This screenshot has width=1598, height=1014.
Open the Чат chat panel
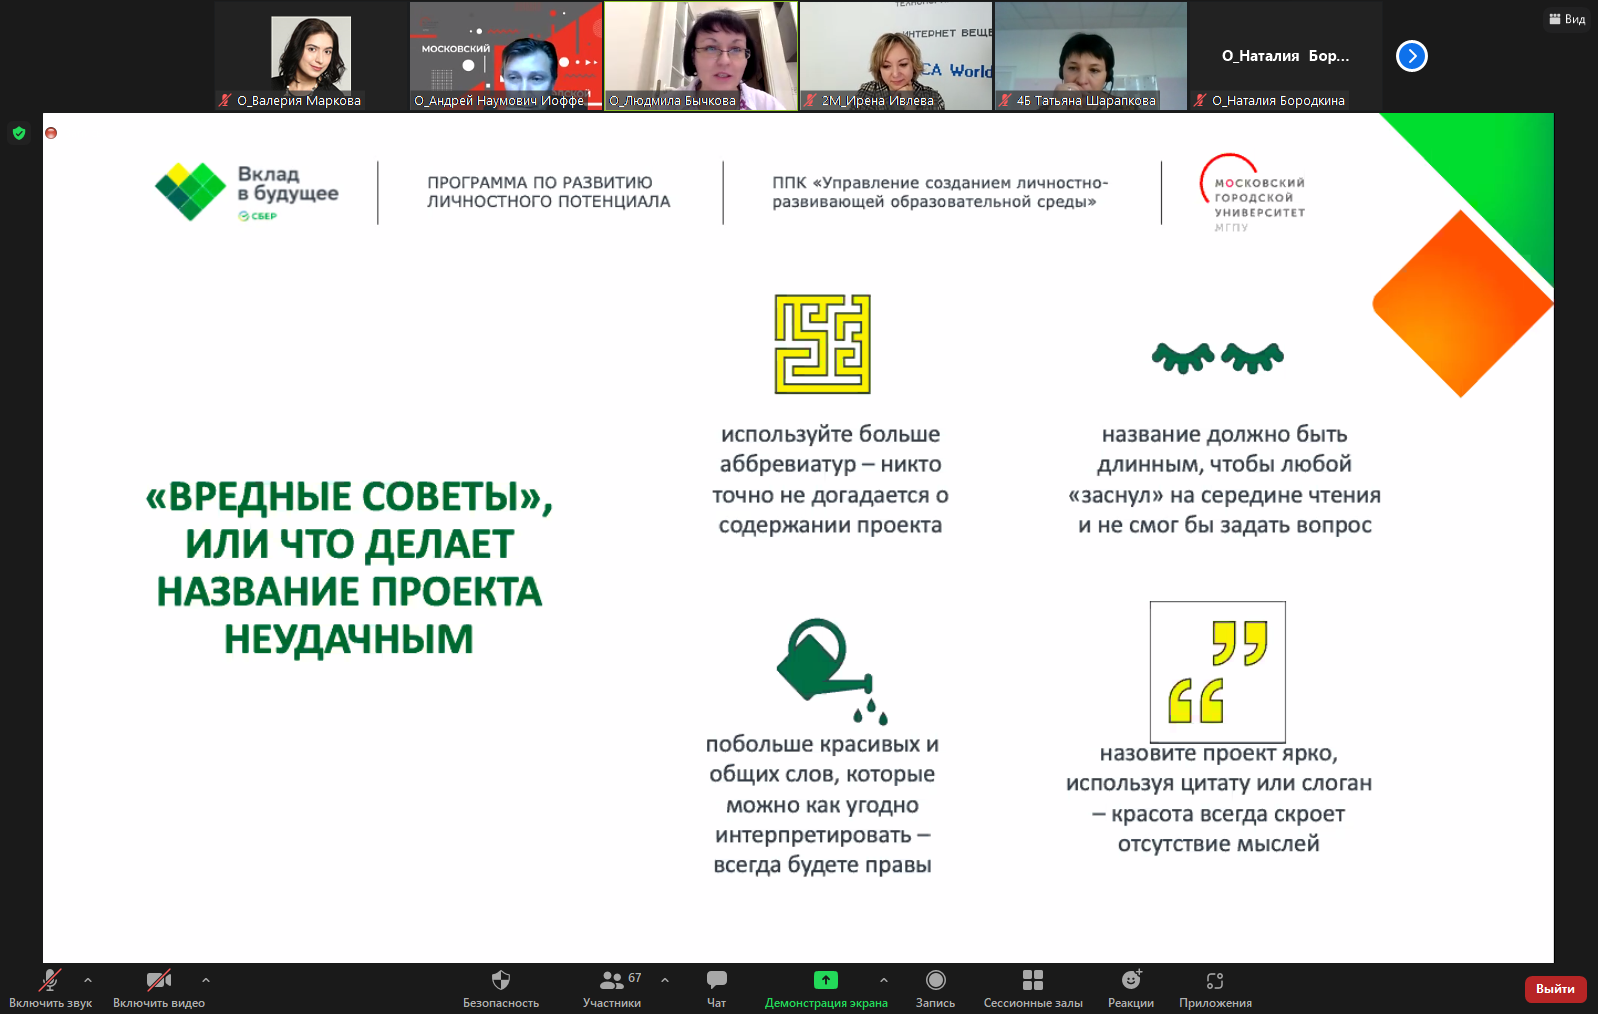pyautogui.click(x=717, y=988)
